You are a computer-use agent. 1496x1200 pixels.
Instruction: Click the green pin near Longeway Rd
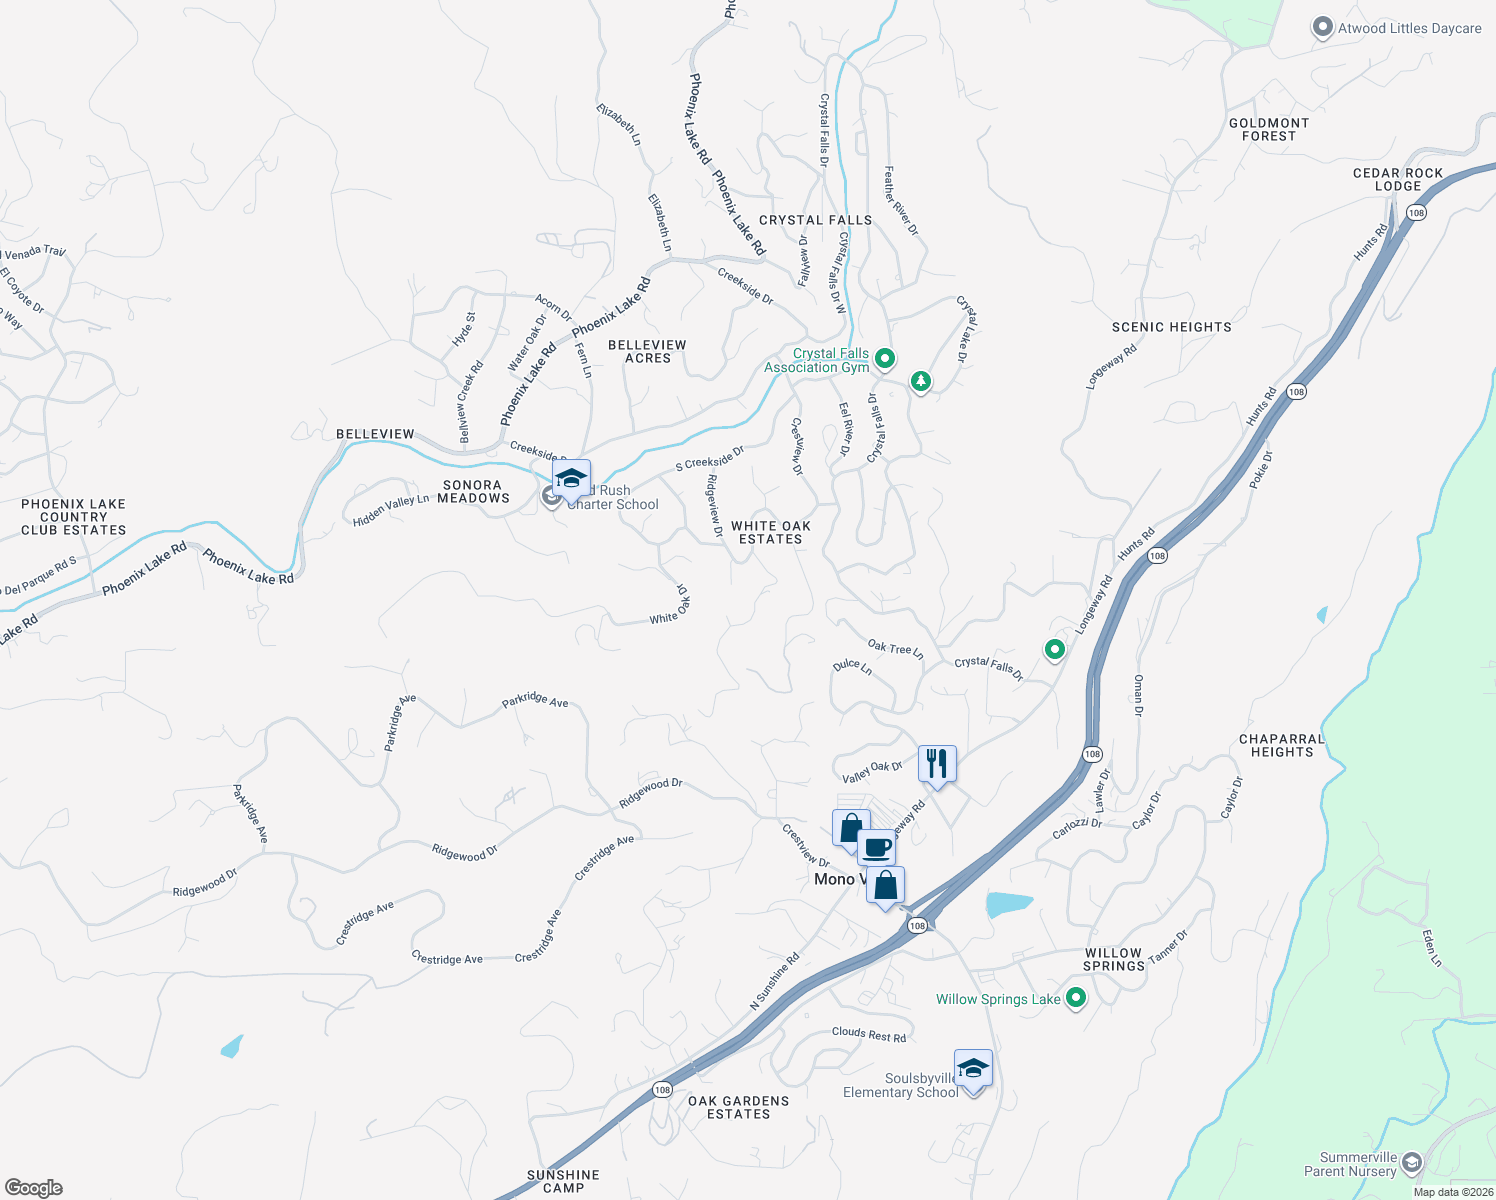1054,651
